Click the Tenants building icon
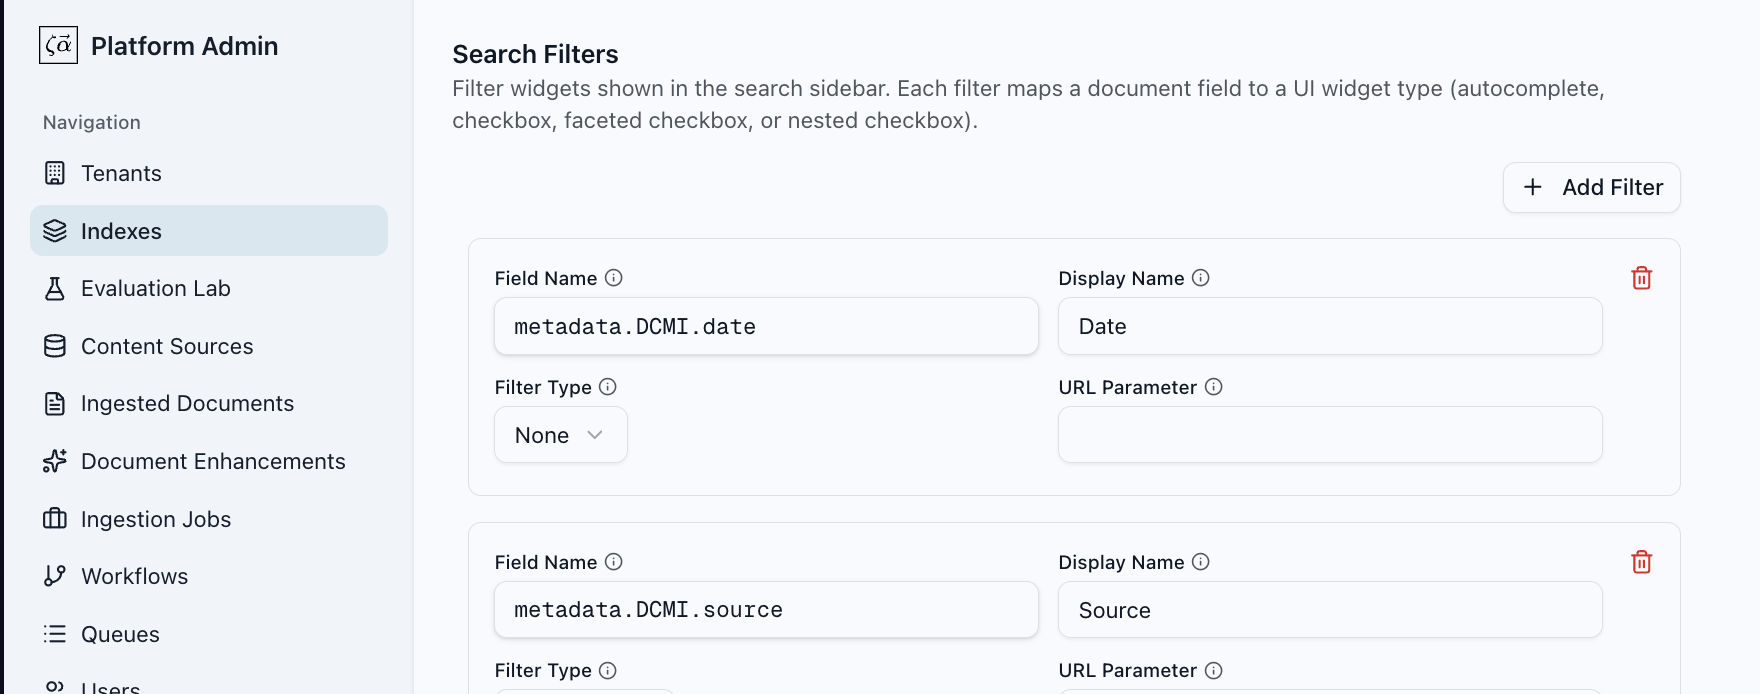Image resolution: width=1760 pixels, height=694 pixels. 55,173
